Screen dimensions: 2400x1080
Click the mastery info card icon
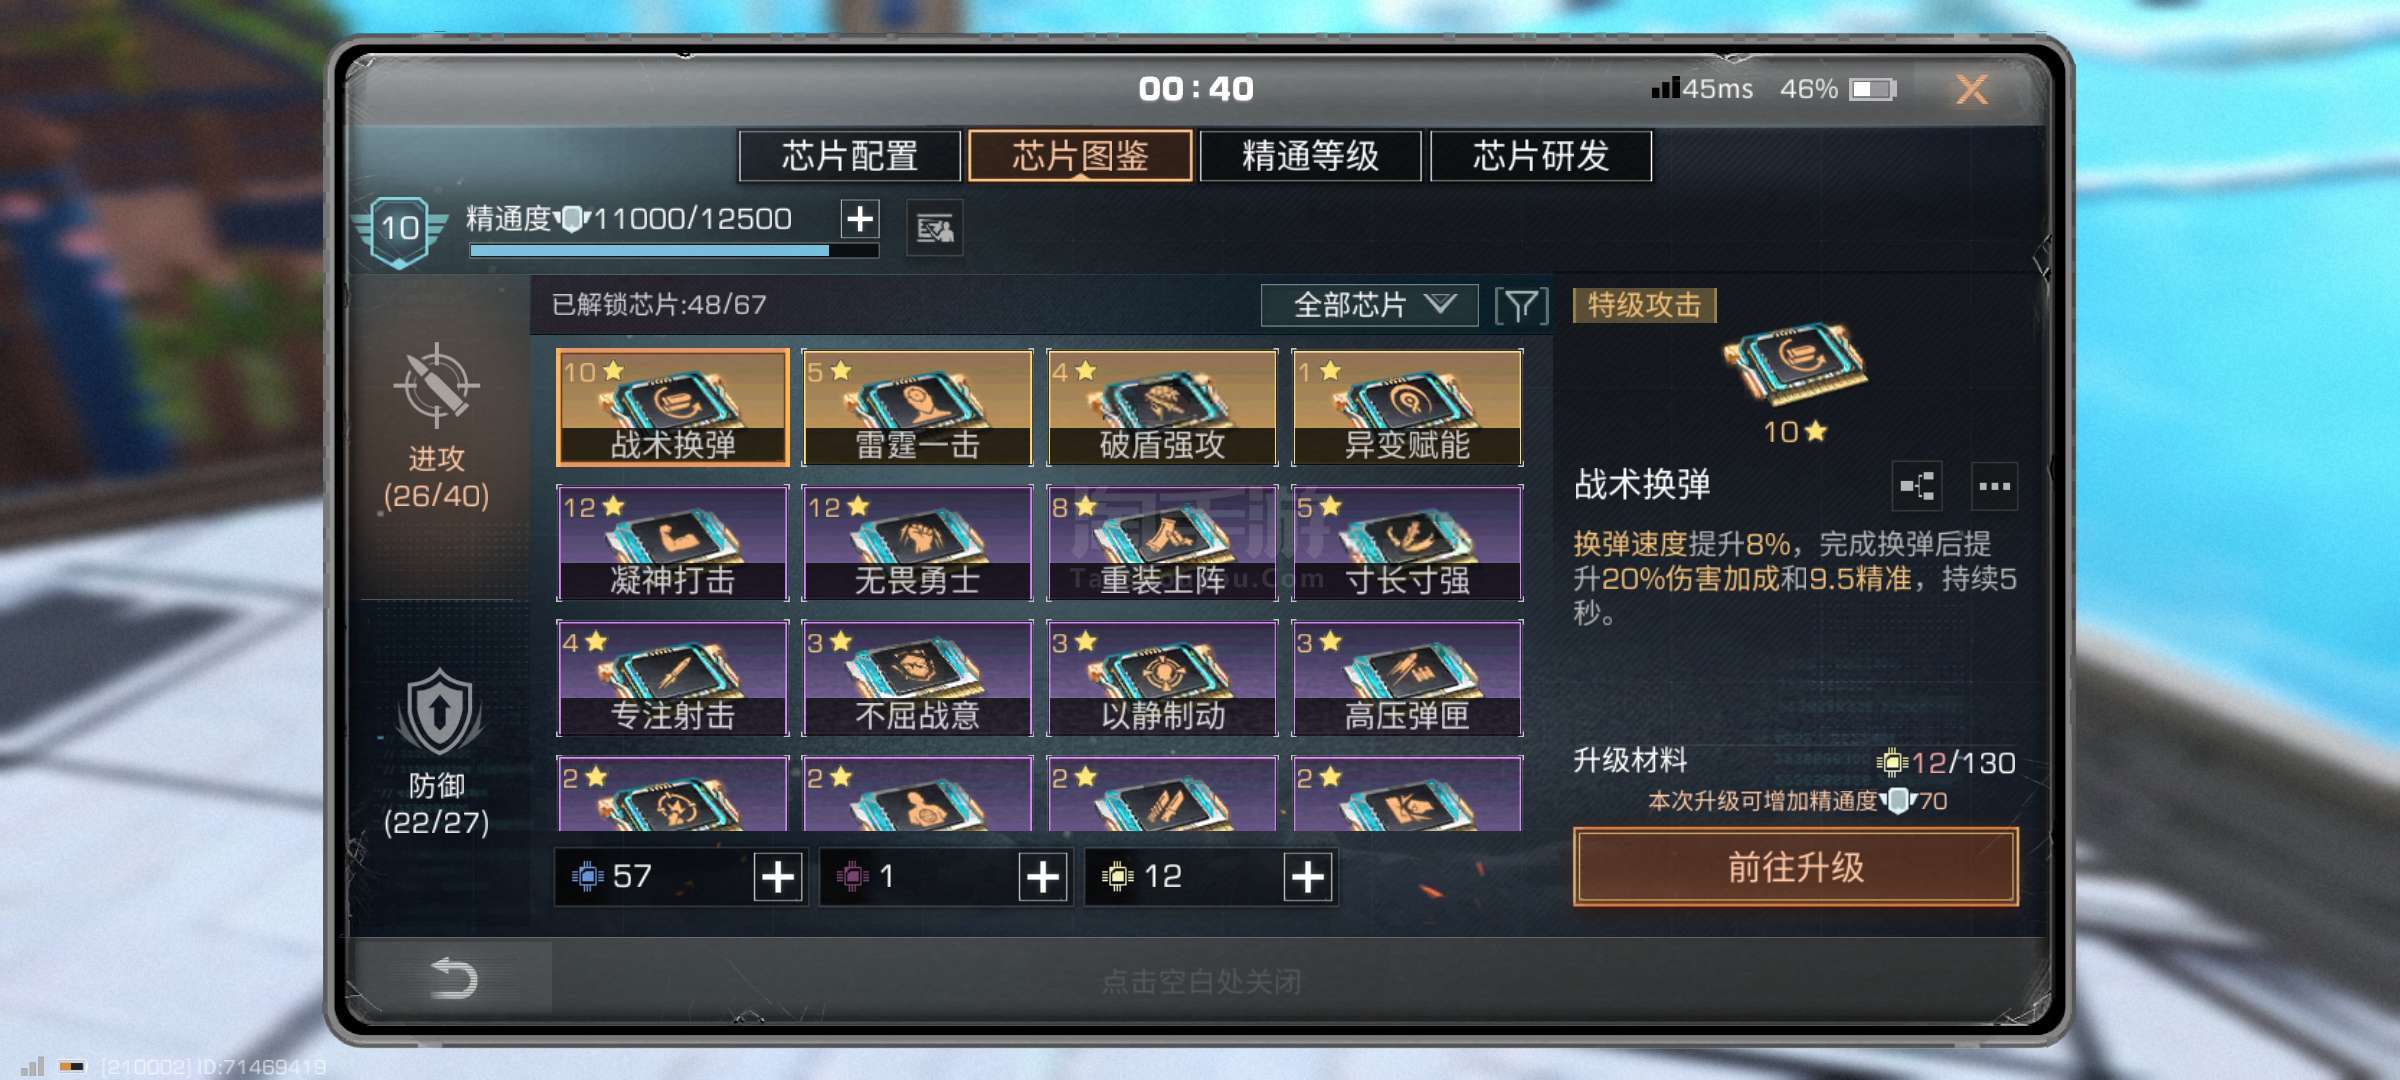click(935, 229)
